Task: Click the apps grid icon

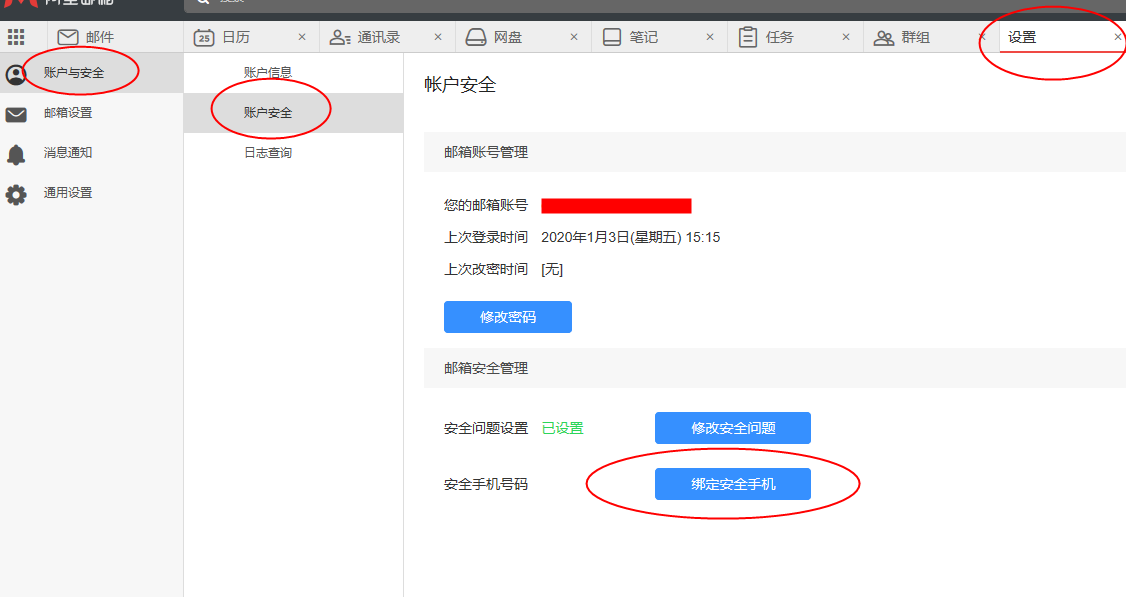Action: [x=16, y=37]
